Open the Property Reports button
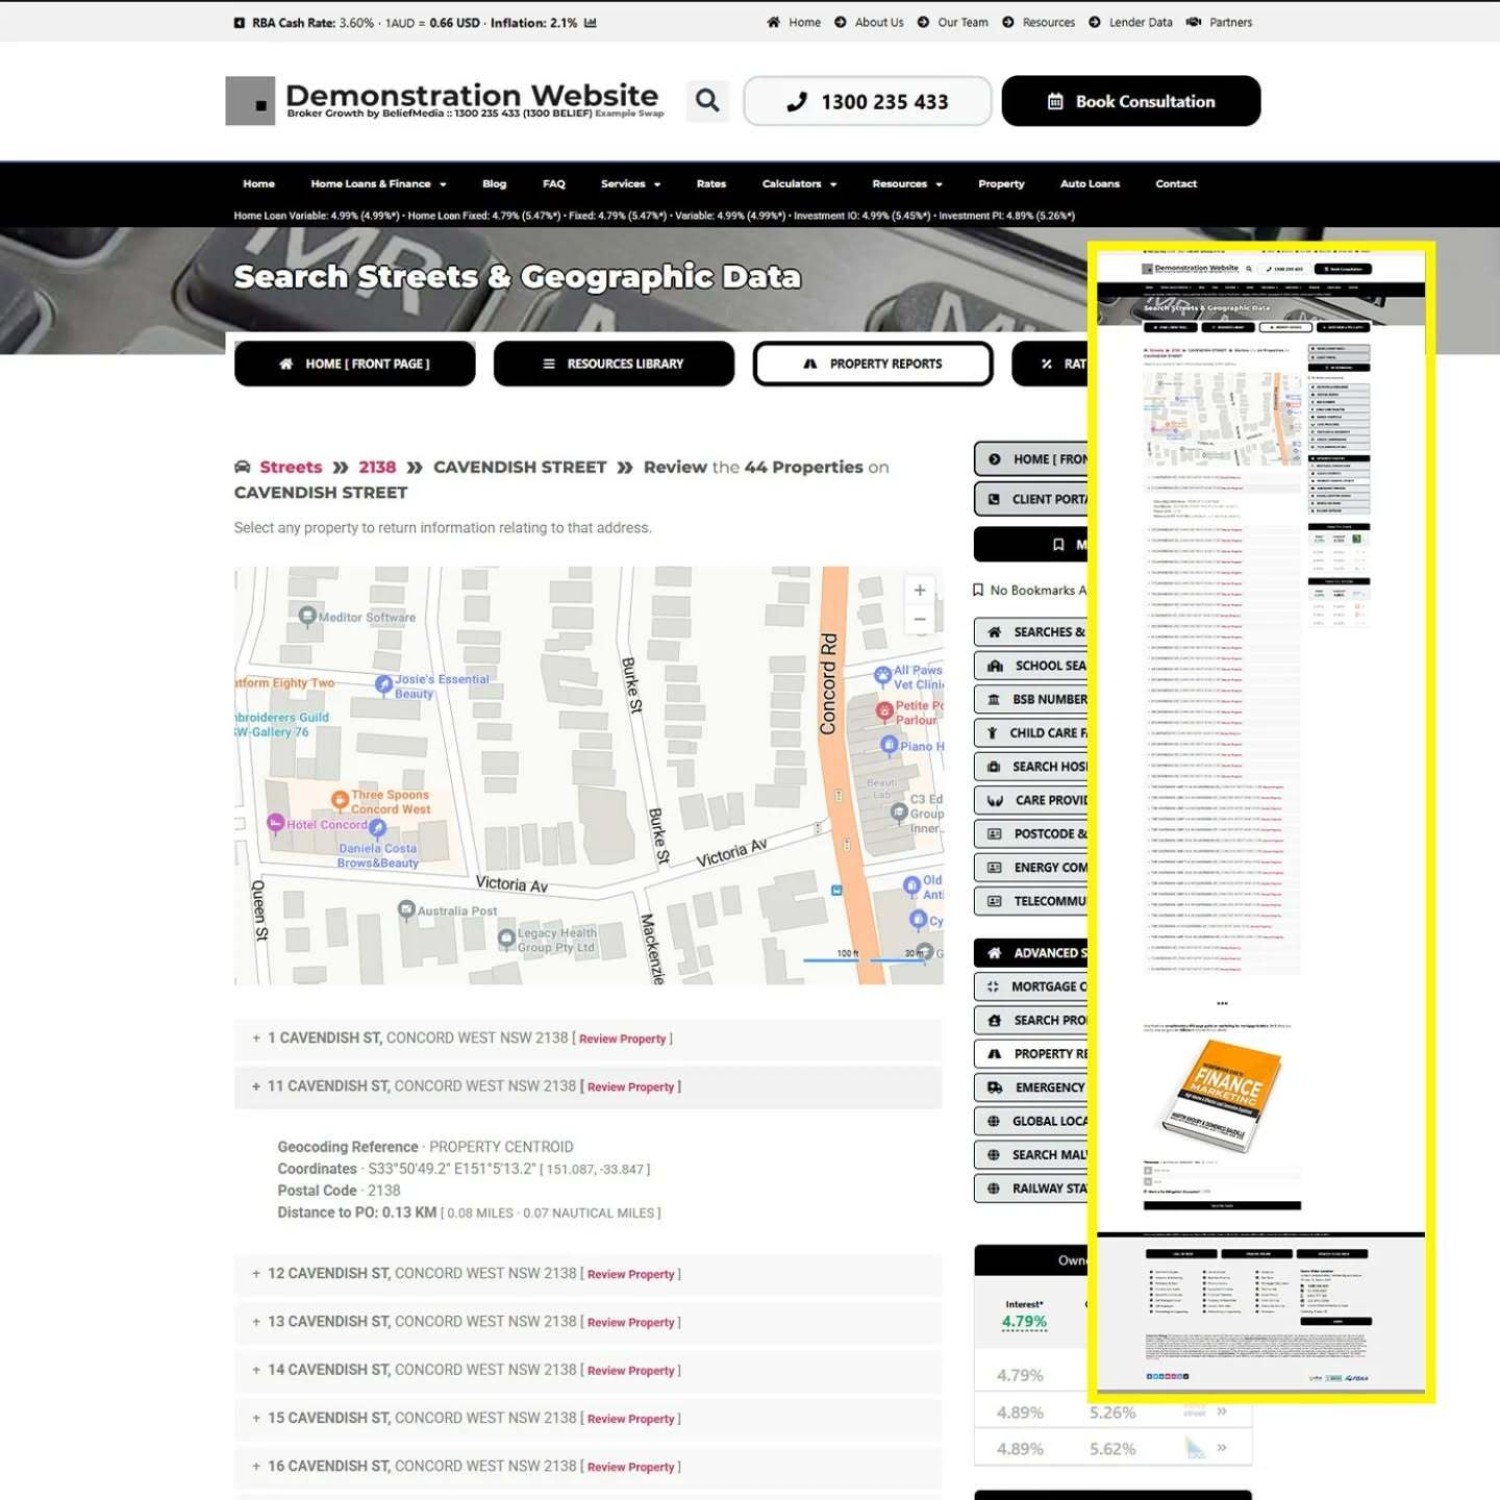Viewport: 1500px width, 1500px height. pyautogui.click(x=872, y=364)
